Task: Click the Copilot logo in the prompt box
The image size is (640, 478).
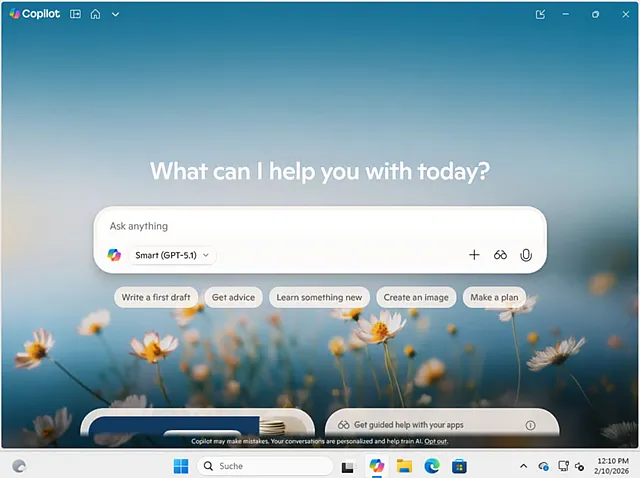Action: coord(114,255)
